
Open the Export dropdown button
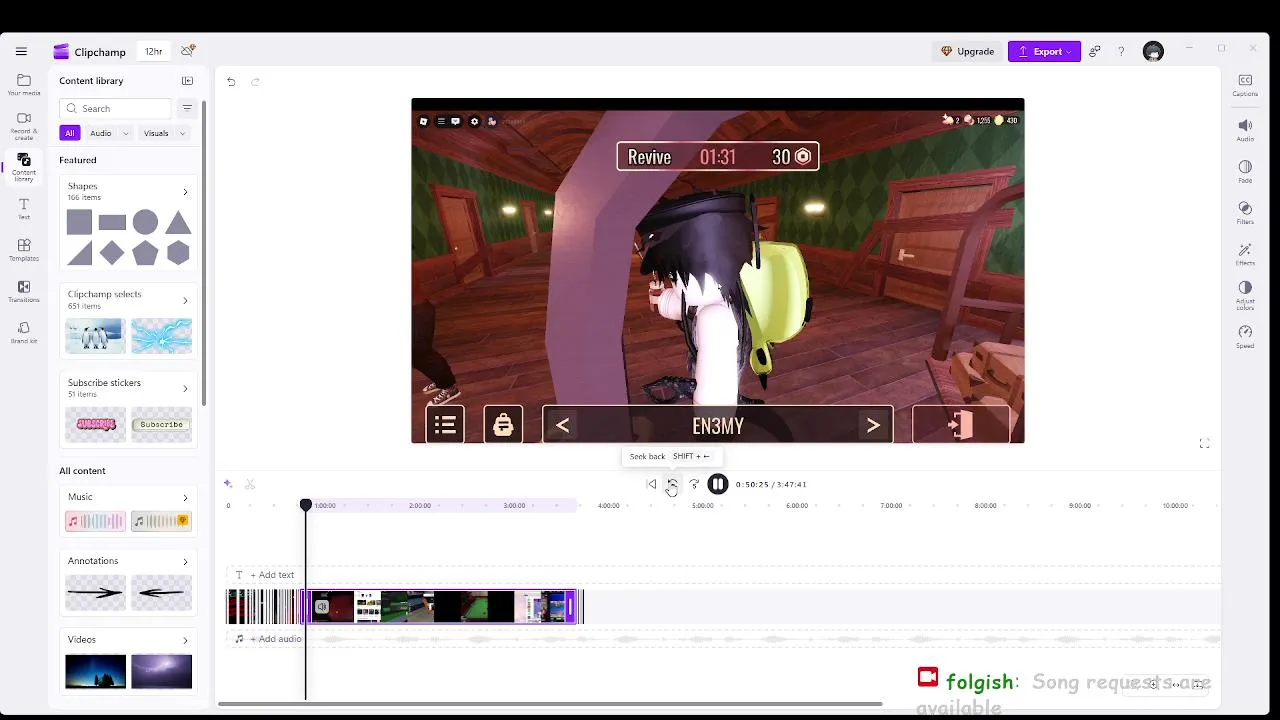click(x=1044, y=51)
